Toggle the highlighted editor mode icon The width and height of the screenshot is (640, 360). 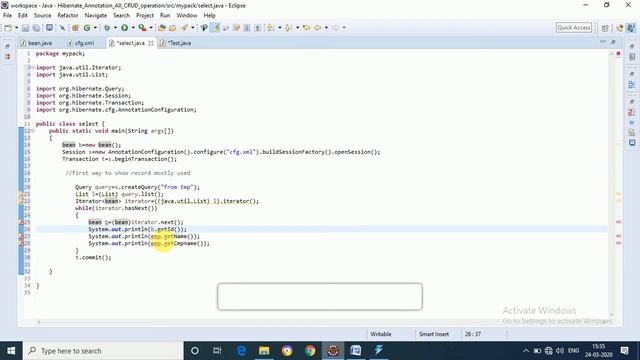216,28
